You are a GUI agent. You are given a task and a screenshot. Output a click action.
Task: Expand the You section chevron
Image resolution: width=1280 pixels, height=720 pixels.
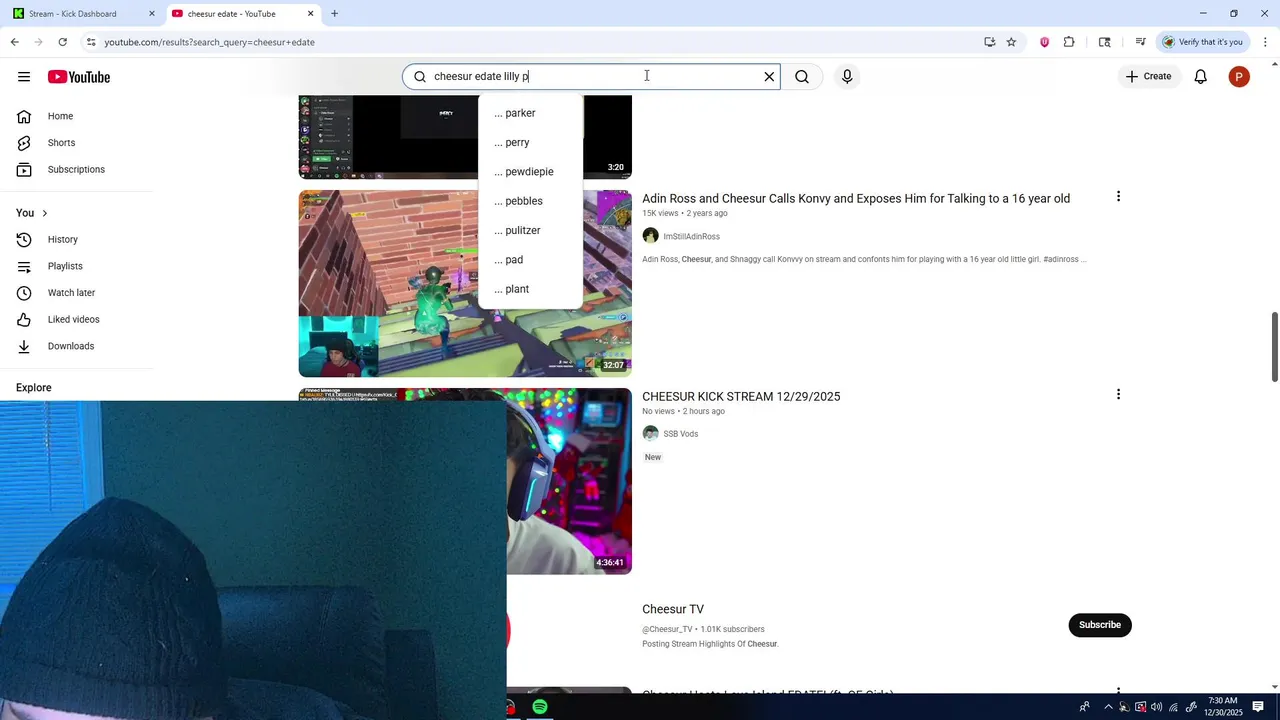44,213
